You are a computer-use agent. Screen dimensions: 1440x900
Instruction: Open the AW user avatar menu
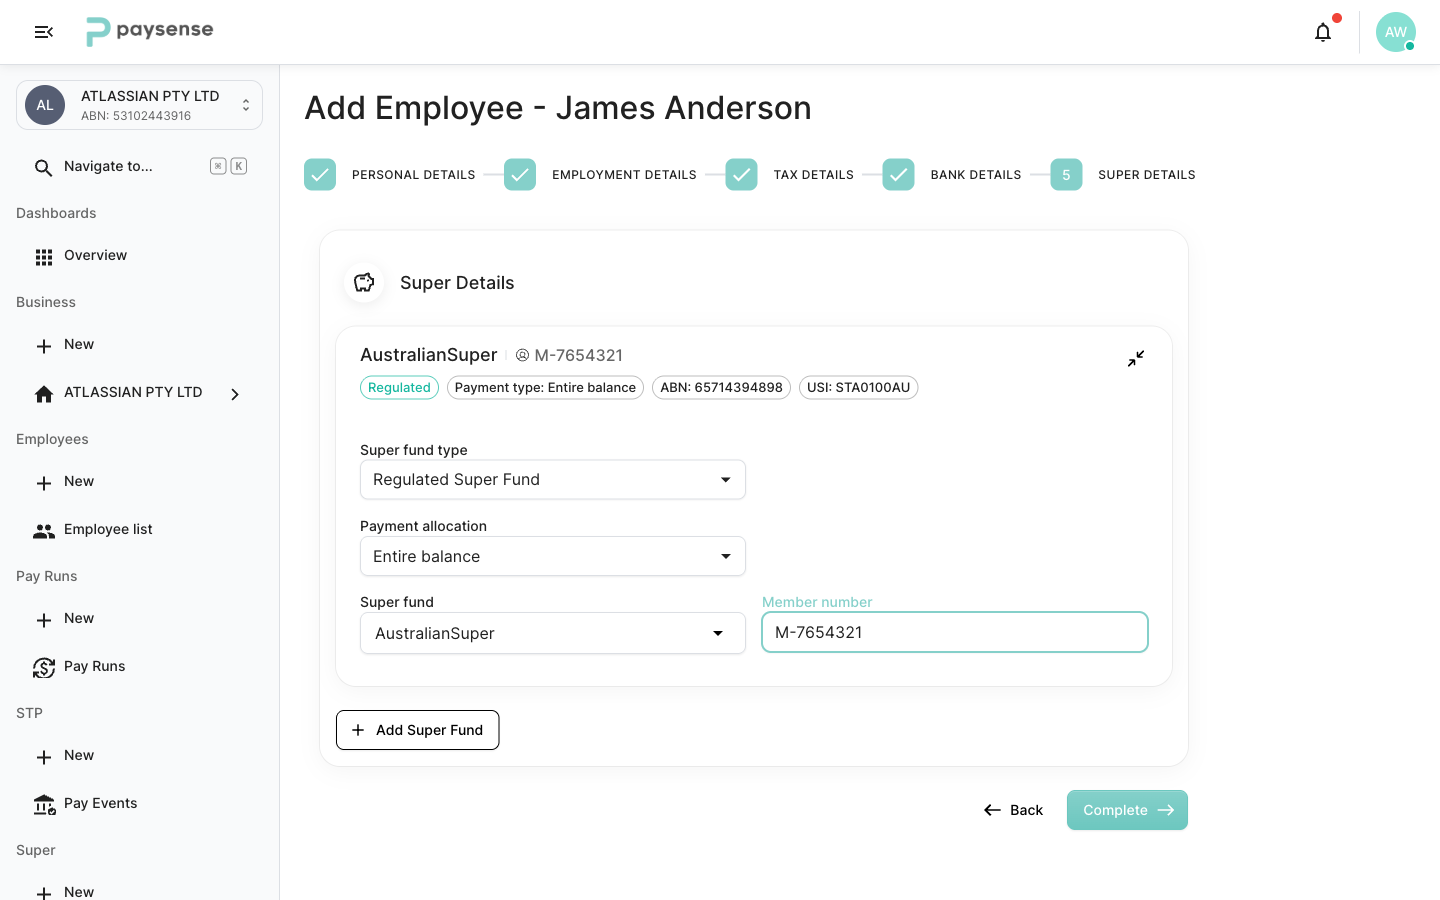pyautogui.click(x=1396, y=32)
